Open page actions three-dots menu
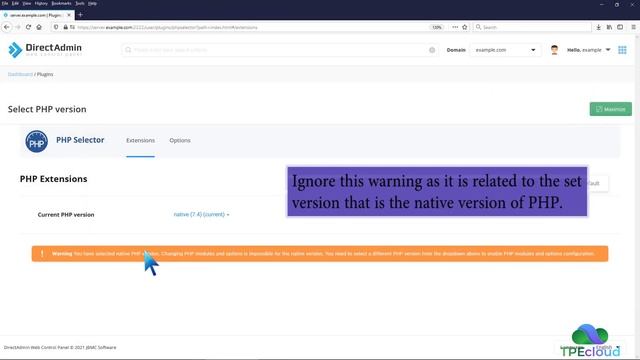 coord(455,27)
